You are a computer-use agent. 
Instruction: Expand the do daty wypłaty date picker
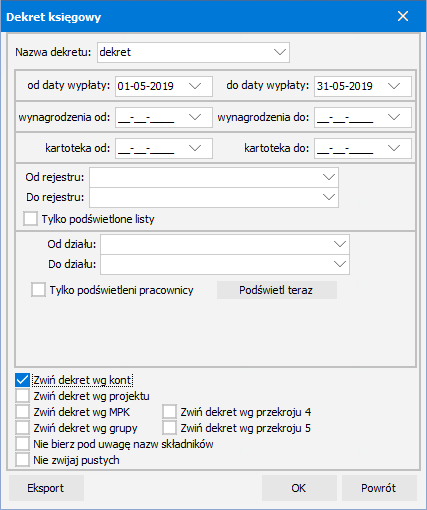click(394, 86)
